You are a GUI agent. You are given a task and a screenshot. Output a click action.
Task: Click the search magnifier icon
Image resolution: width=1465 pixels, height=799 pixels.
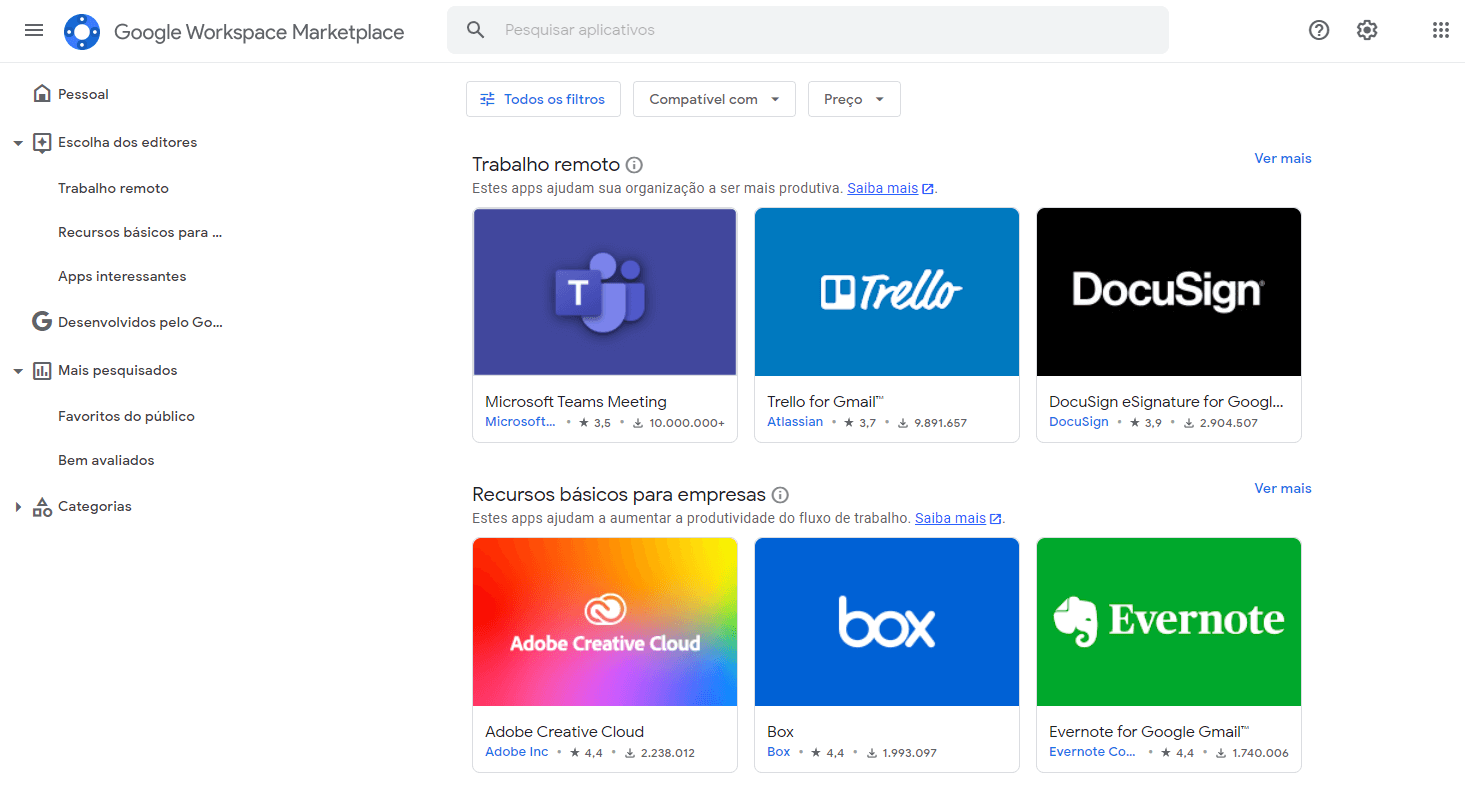pos(475,30)
